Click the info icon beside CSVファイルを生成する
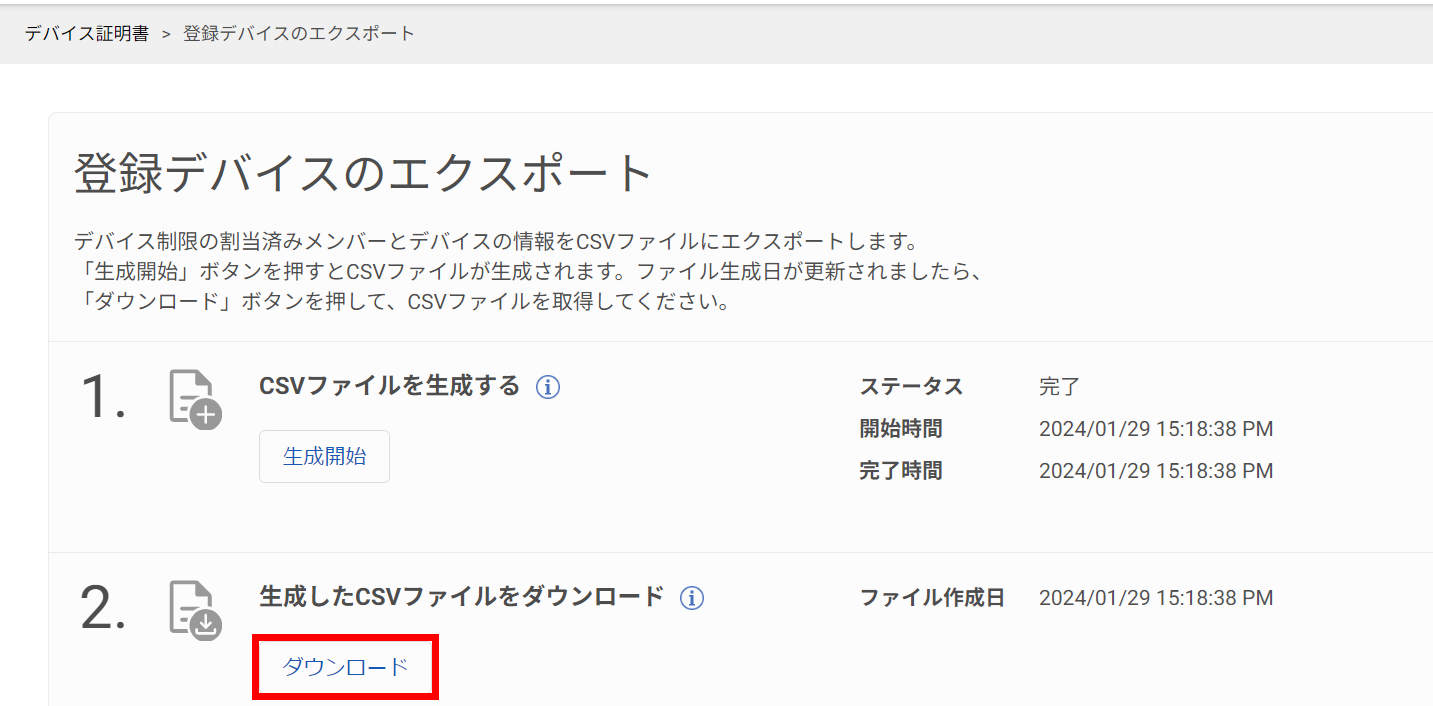1433x706 pixels. pos(548,387)
